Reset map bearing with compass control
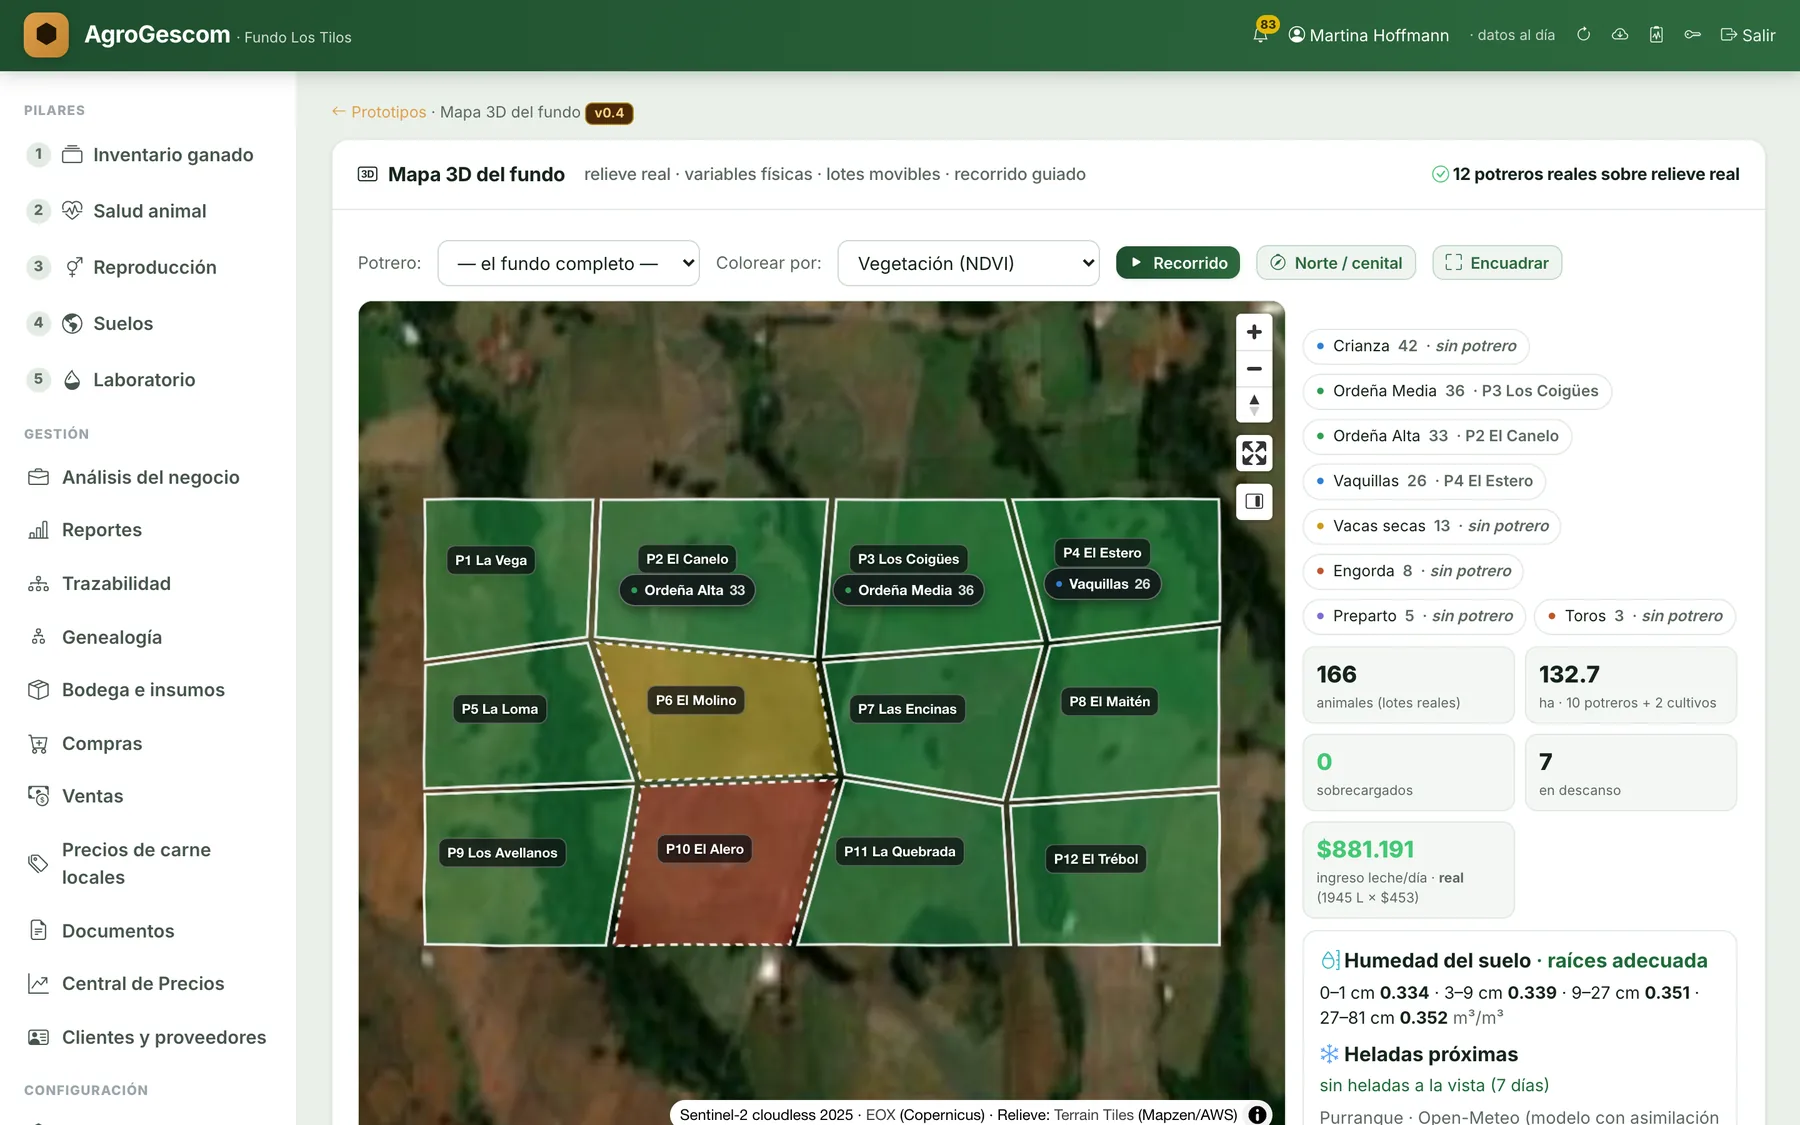 click(1254, 405)
